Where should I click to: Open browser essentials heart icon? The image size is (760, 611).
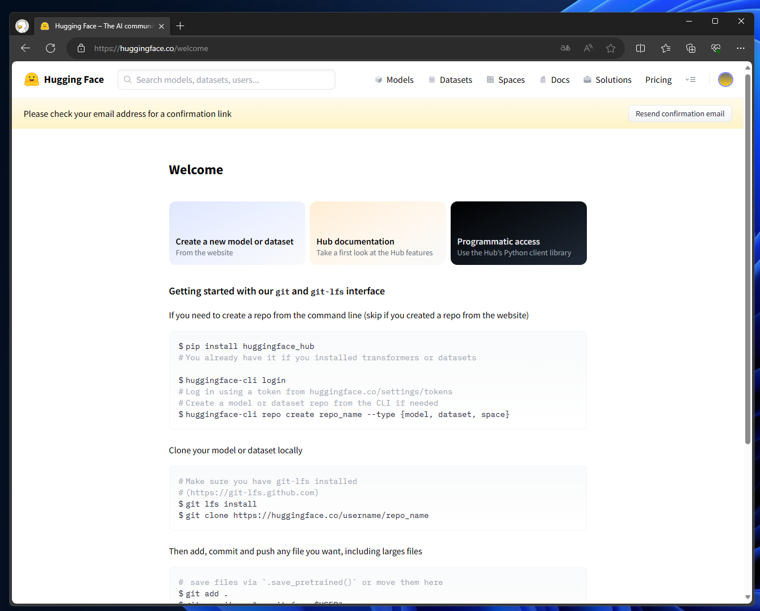pos(716,48)
